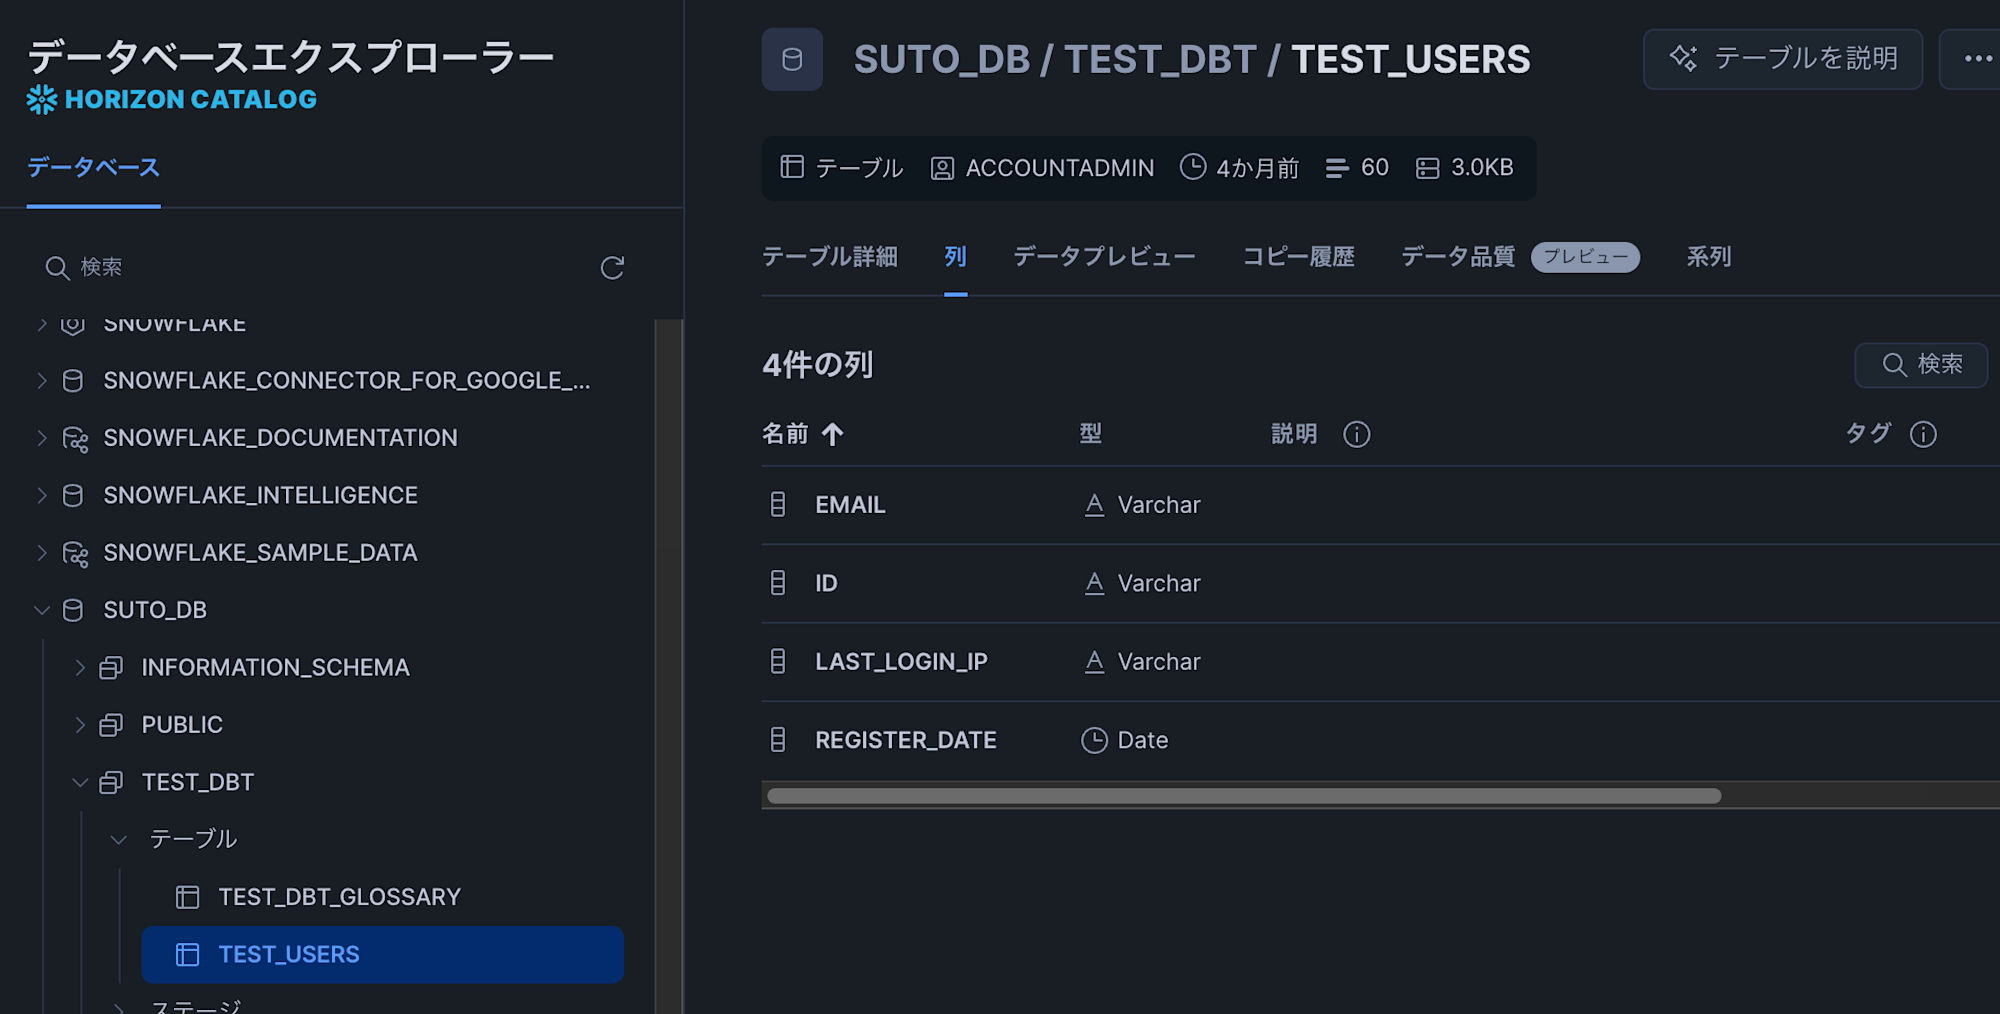Collapse the テーブル folder under TEST_DBT
The image size is (2000, 1014).
coord(119,839)
